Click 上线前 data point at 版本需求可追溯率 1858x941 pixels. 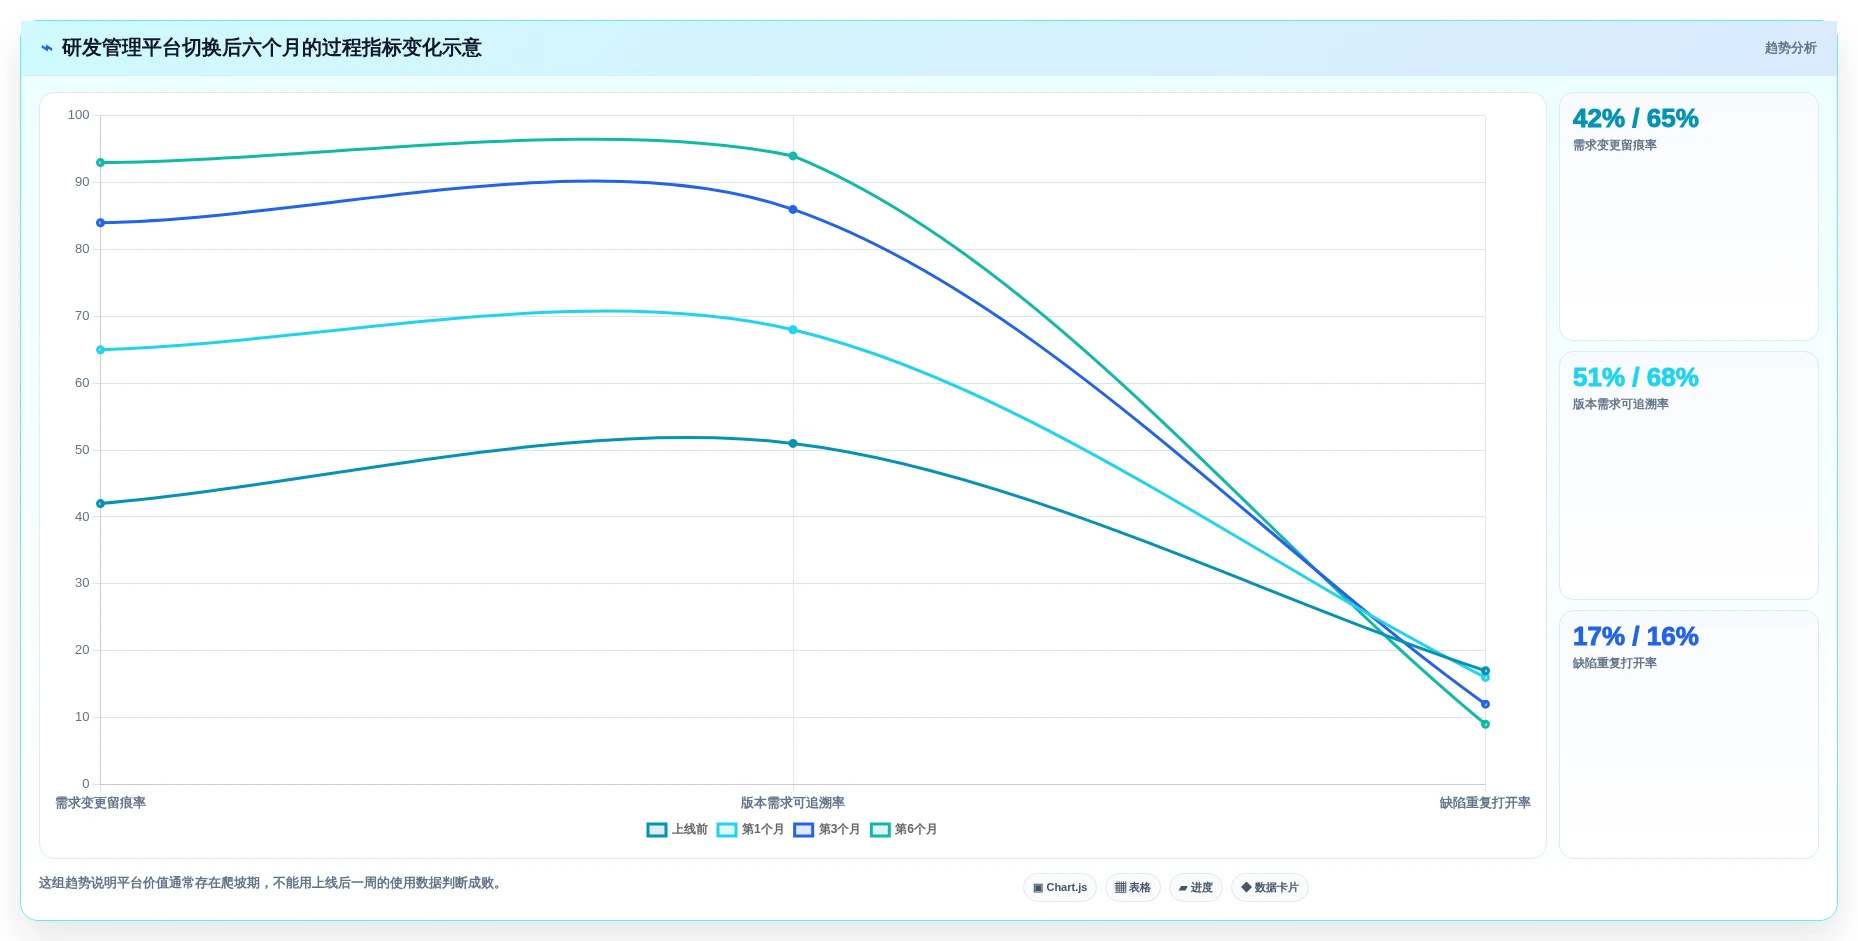click(793, 444)
